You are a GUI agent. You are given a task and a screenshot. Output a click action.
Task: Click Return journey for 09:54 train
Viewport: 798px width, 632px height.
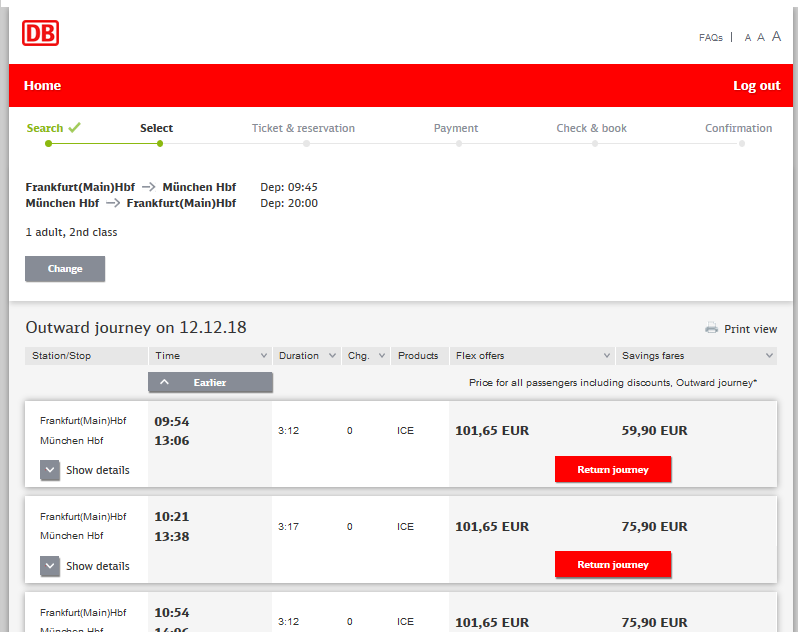(613, 469)
